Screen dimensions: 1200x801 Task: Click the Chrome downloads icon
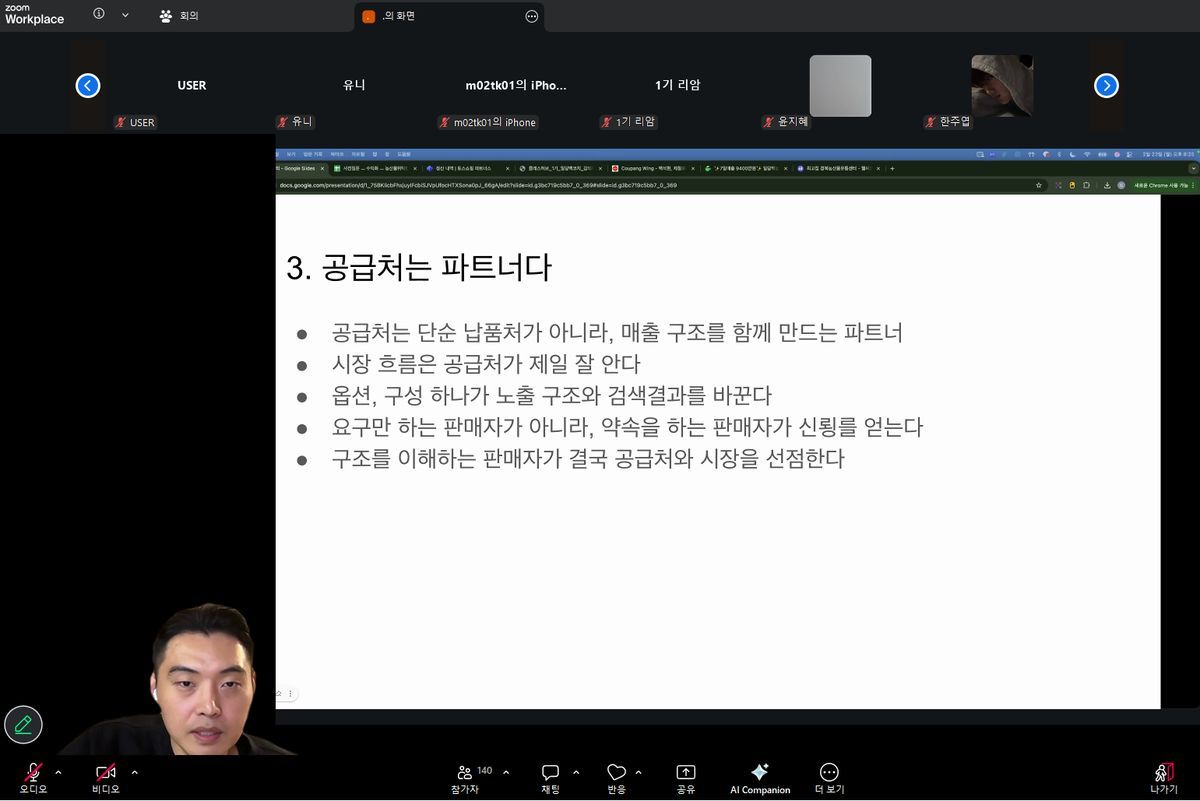pyautogui.click(x=1107, y=185)
